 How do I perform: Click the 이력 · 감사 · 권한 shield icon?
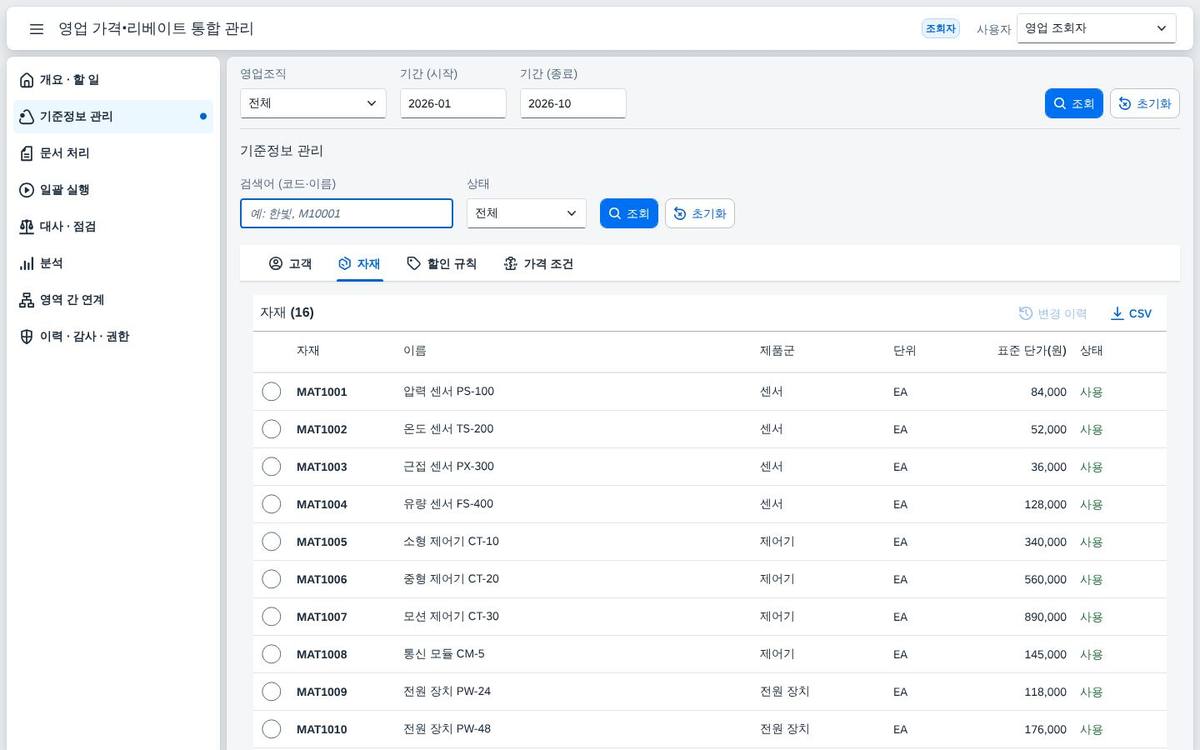coord(27,337)
